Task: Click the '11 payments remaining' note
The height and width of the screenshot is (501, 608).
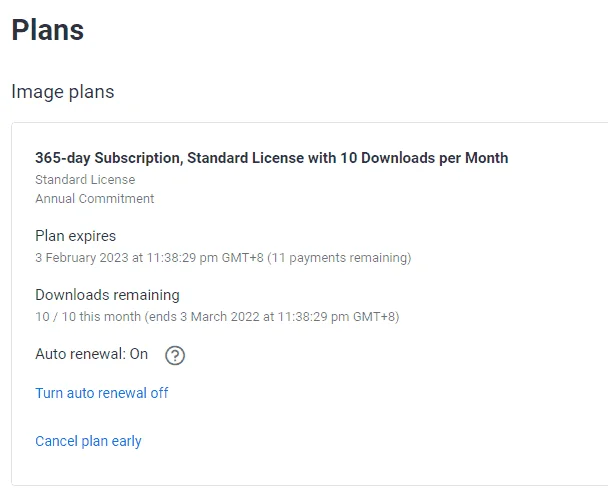Action: pos(339,258)
